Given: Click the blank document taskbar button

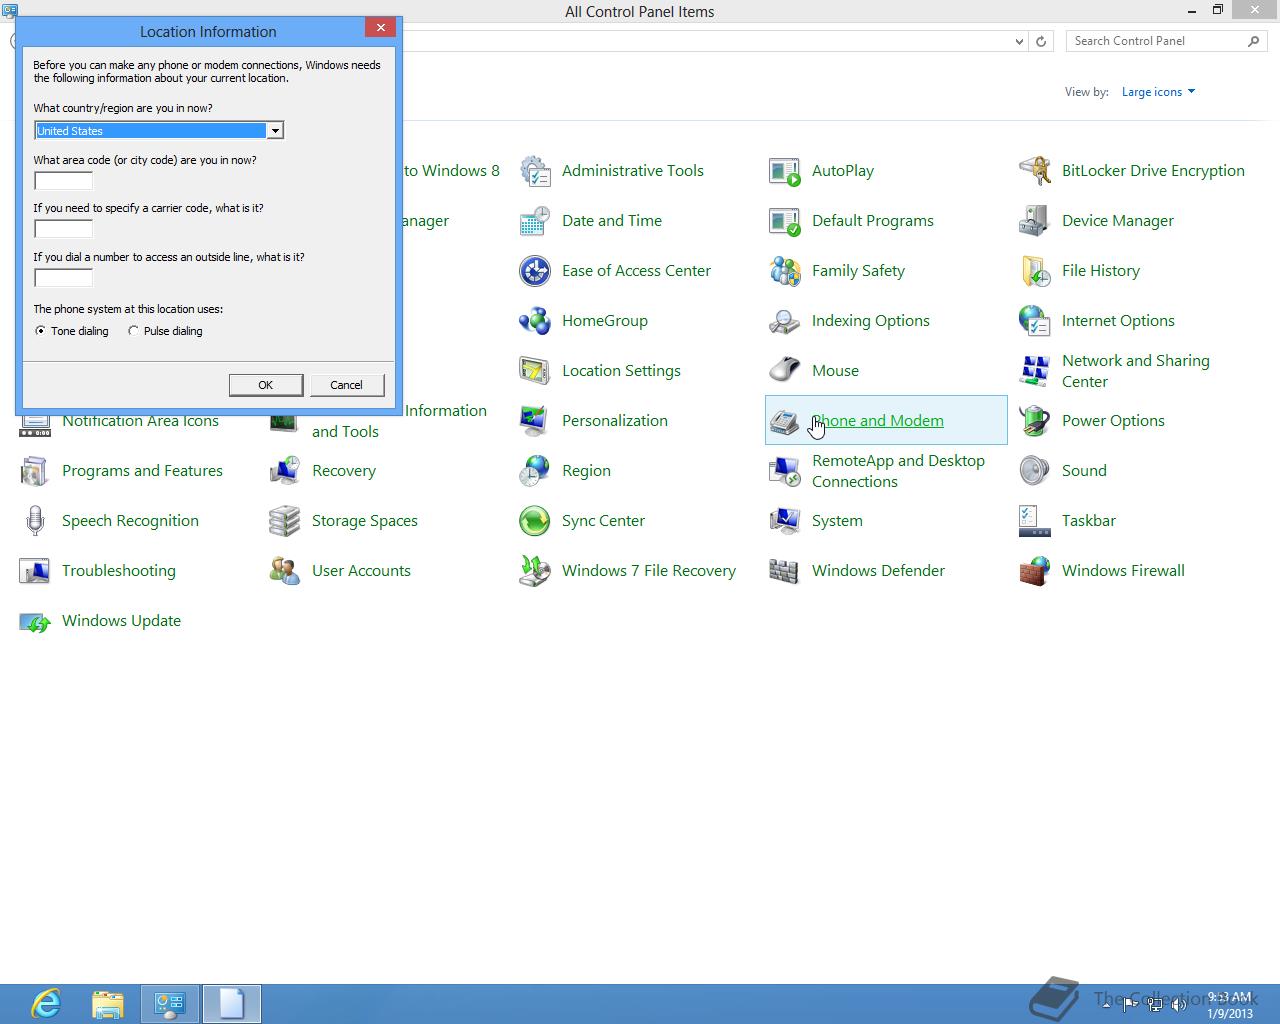Looking at the screenshot, I should coord(232,1003).
